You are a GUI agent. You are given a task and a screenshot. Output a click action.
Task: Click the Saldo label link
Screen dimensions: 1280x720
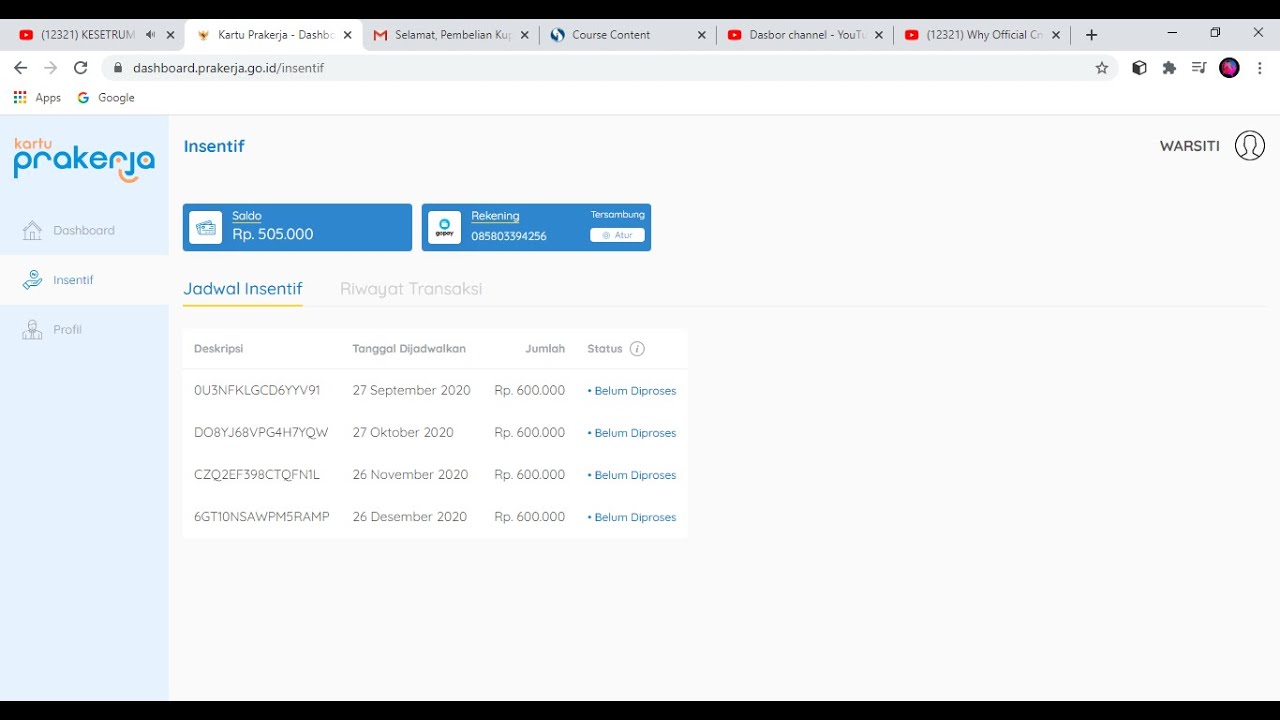[x=247, y=216]
